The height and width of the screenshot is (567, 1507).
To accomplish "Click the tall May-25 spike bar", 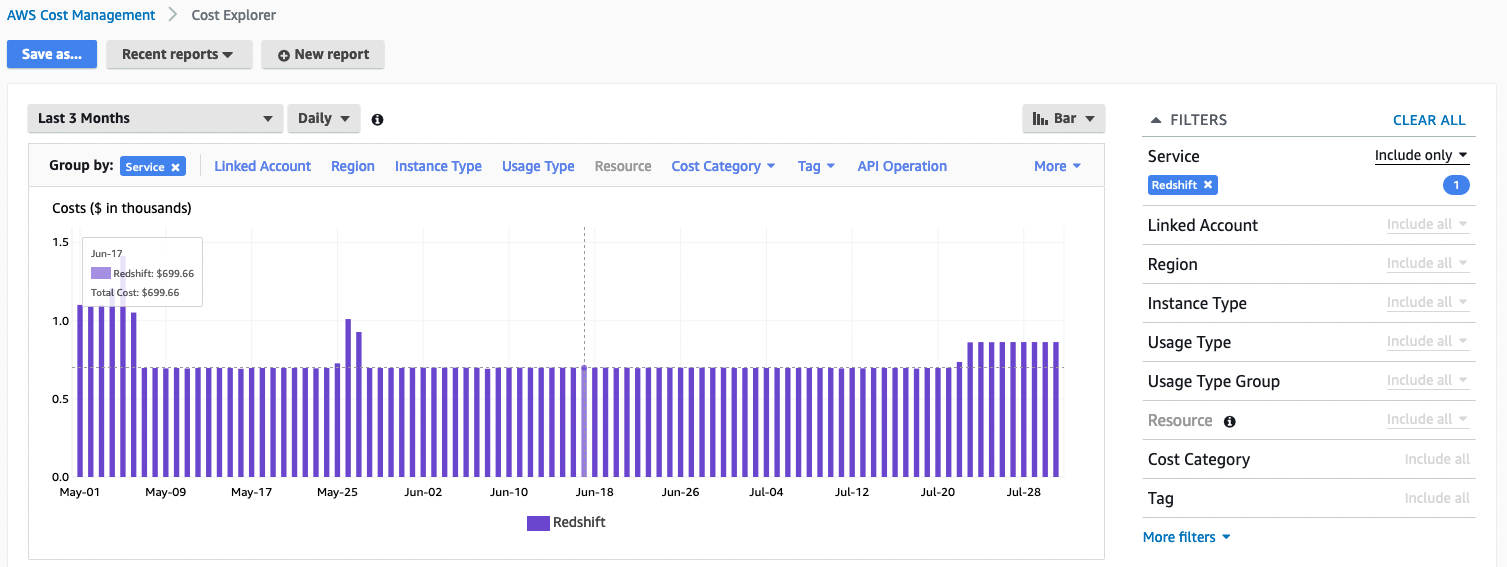I will (x=348, y=397).
